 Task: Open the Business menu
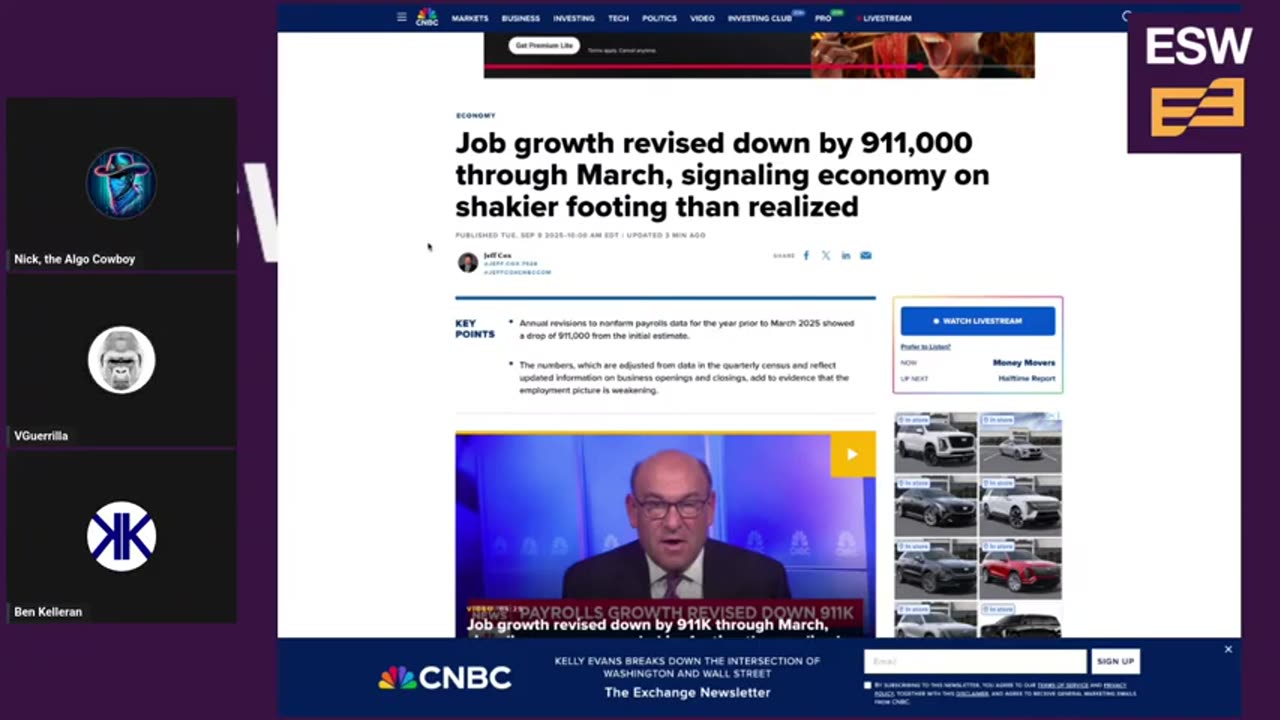click(521, 18)
